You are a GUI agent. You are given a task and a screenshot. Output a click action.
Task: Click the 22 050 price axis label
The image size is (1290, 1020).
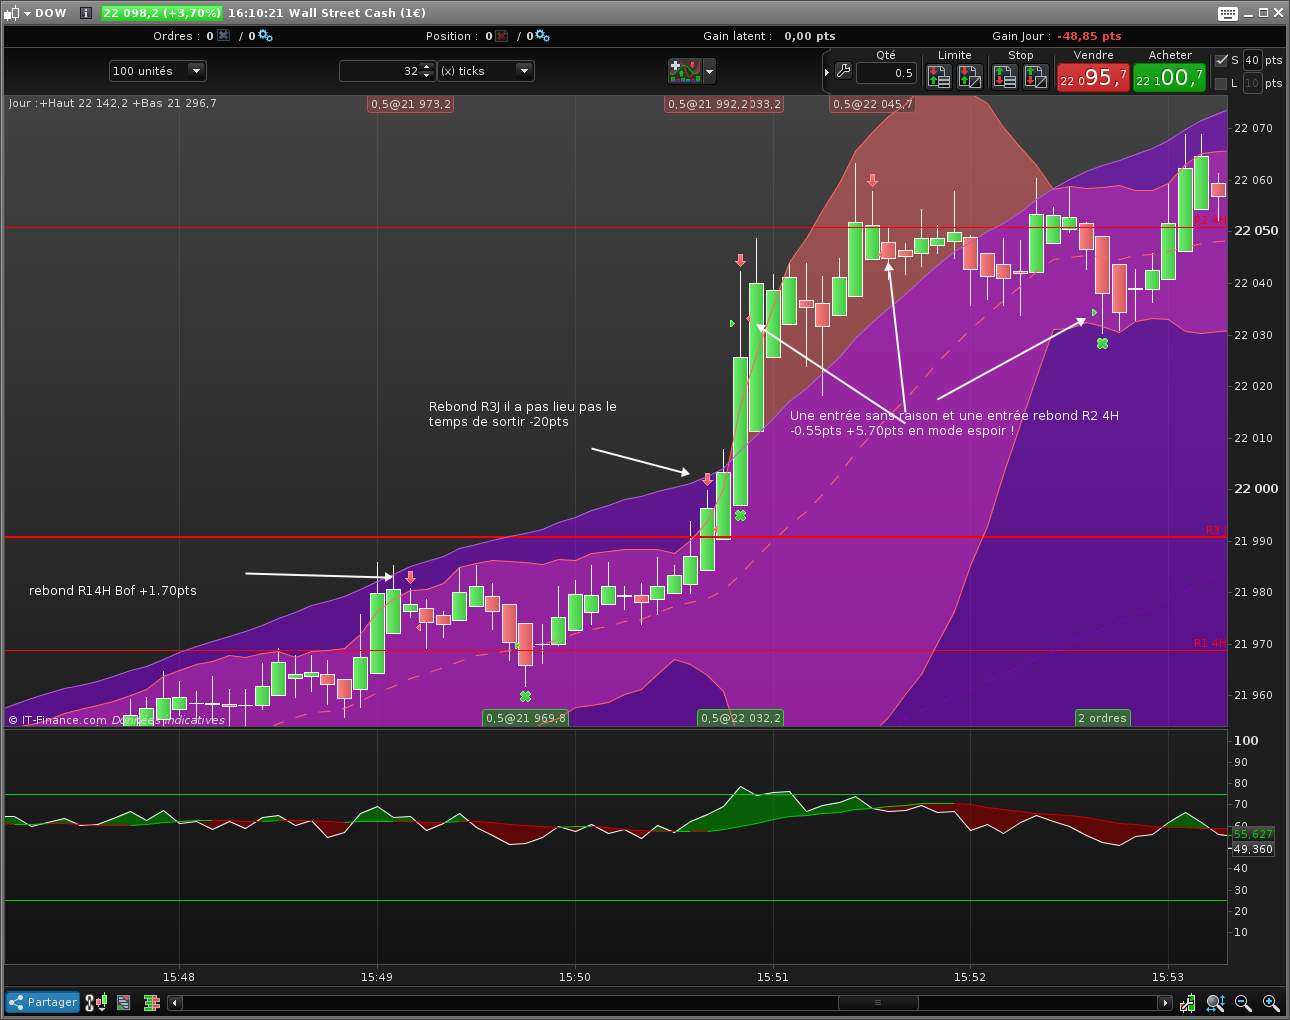point(1256,230)
